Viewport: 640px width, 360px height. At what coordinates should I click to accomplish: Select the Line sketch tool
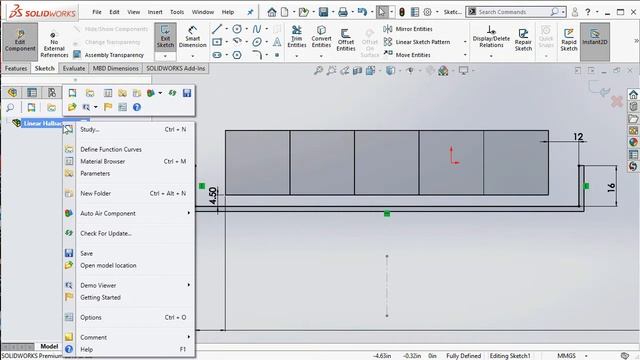(217, 29)
